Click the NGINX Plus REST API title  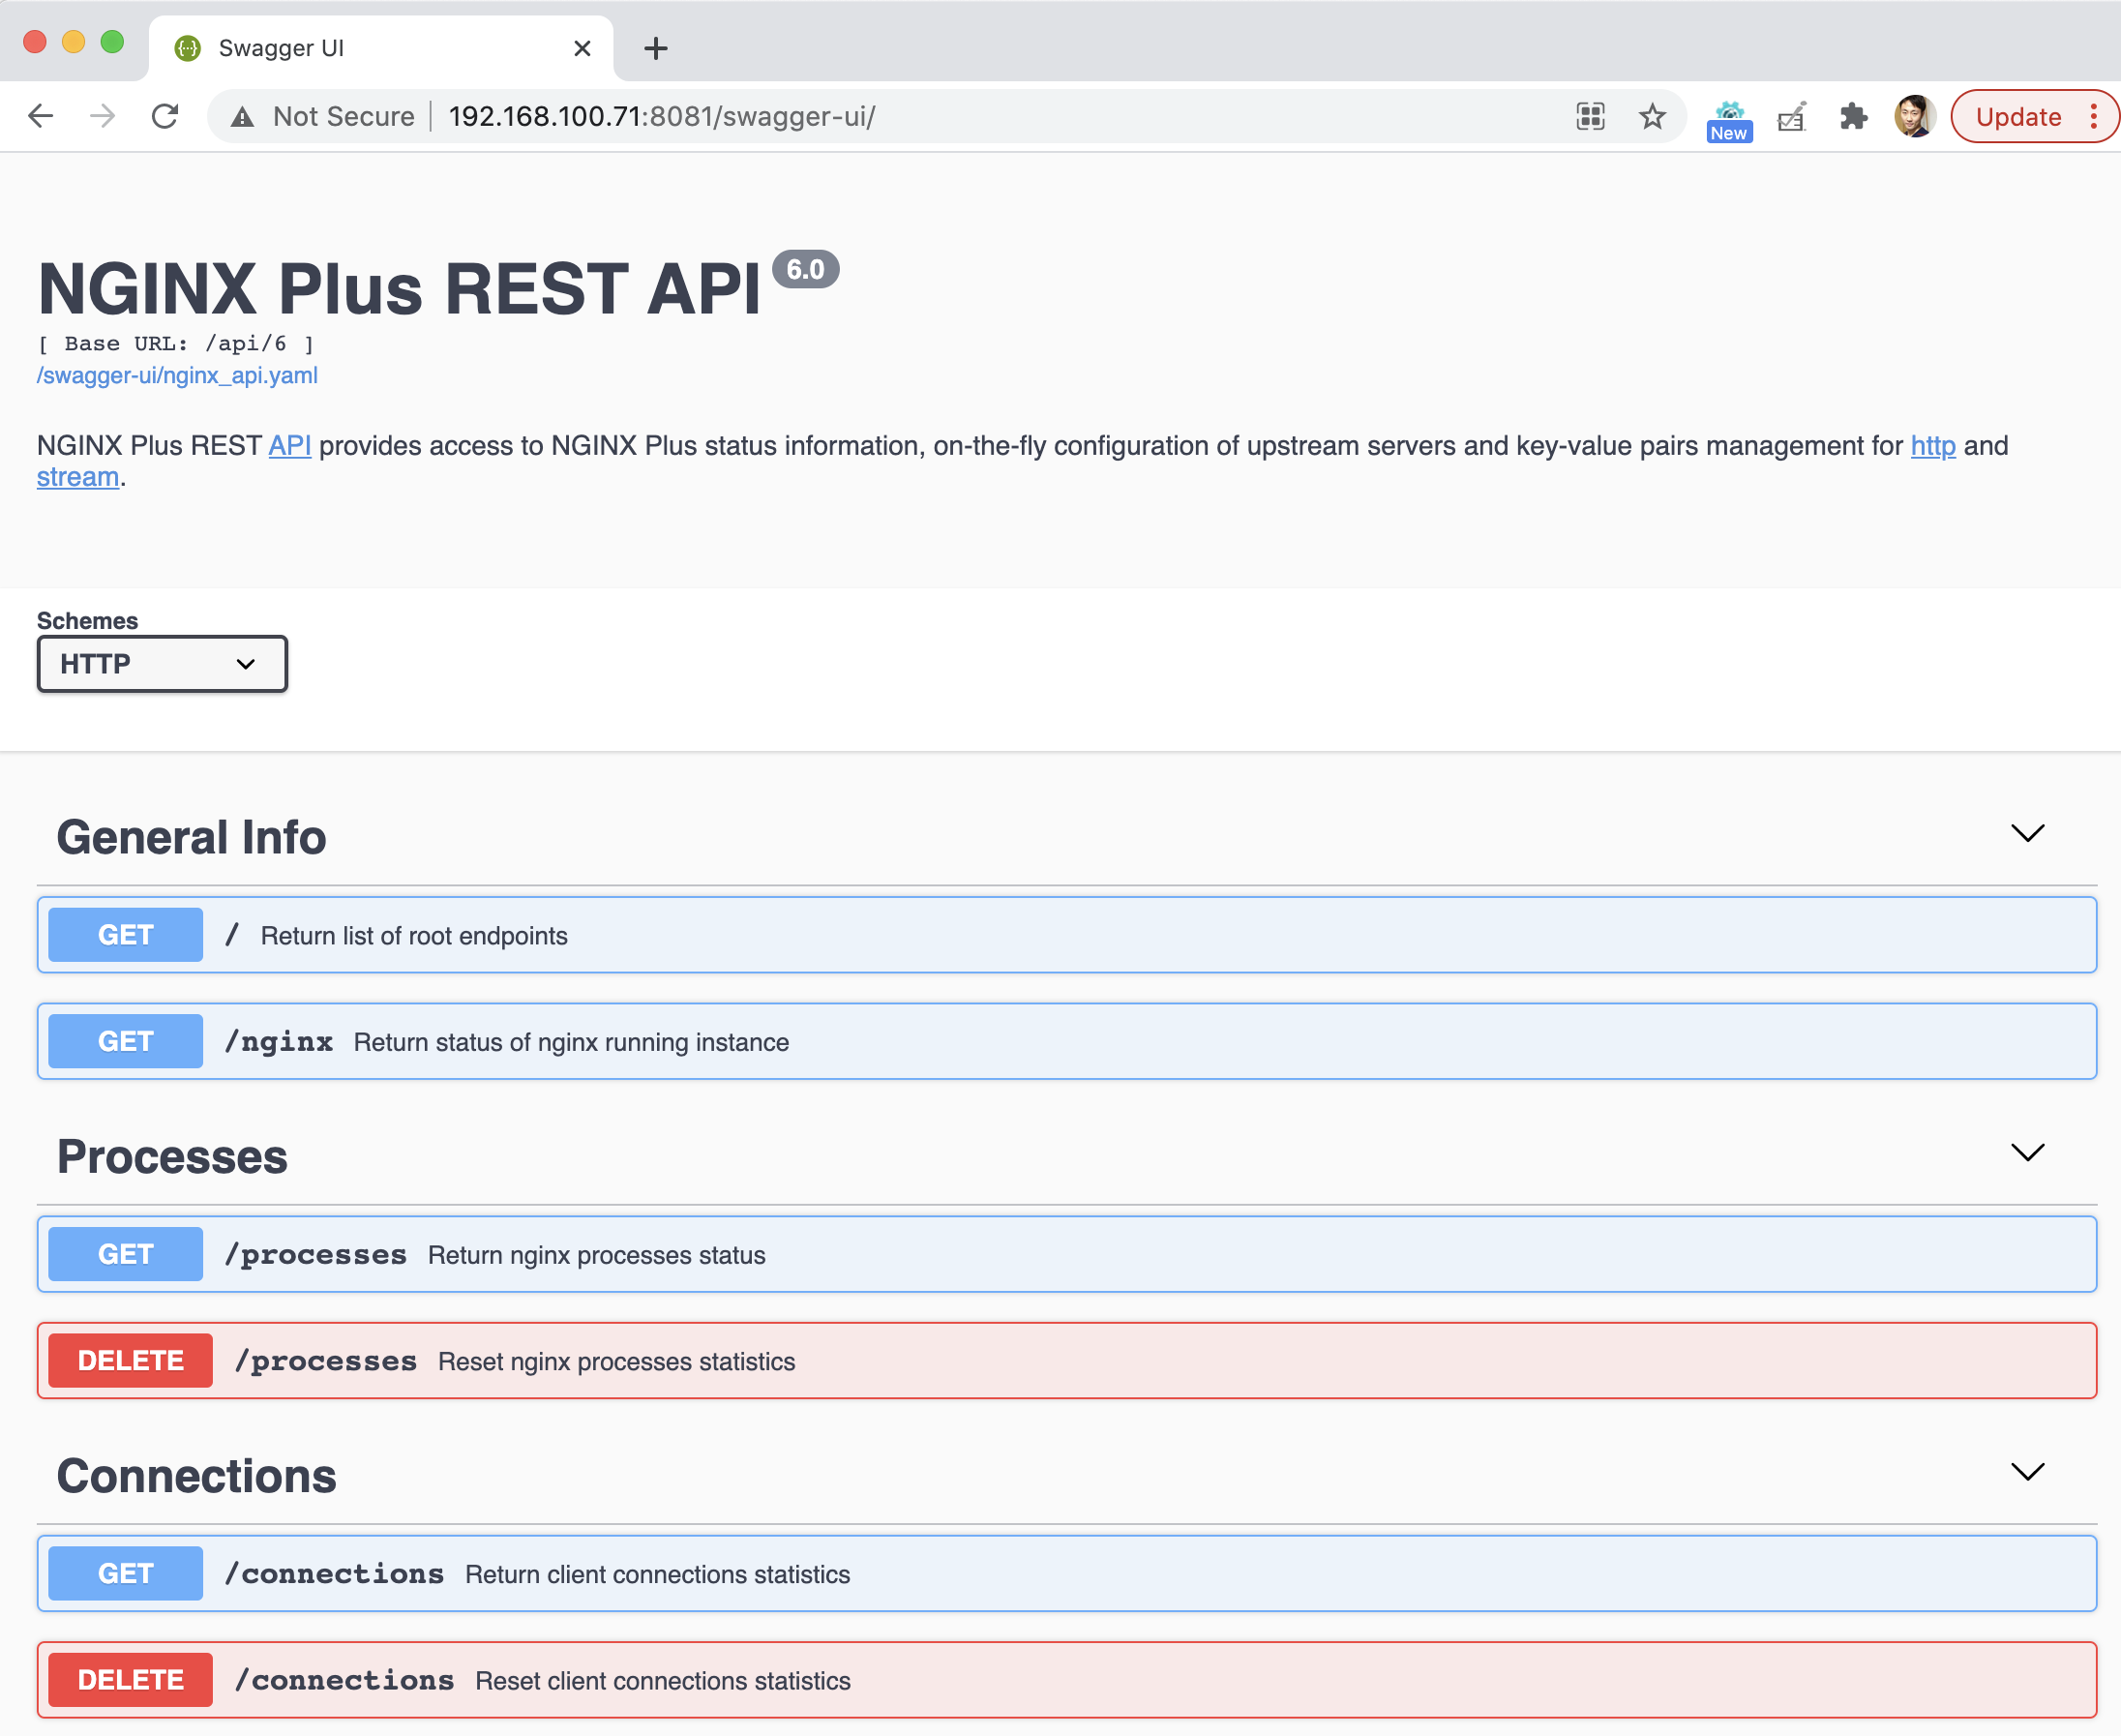399,289
